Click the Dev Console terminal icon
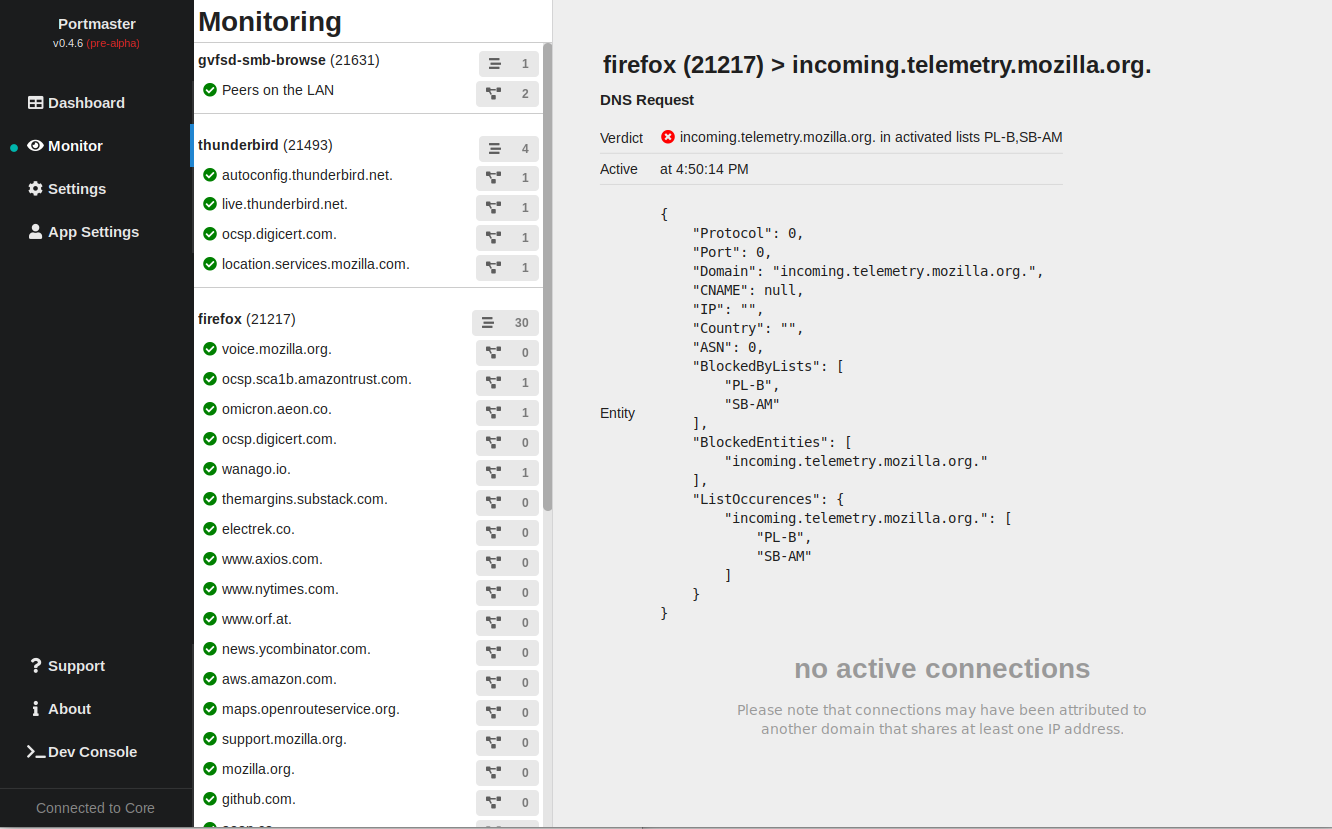Screen dimensions: 1332x829 (x=36, y=752)
